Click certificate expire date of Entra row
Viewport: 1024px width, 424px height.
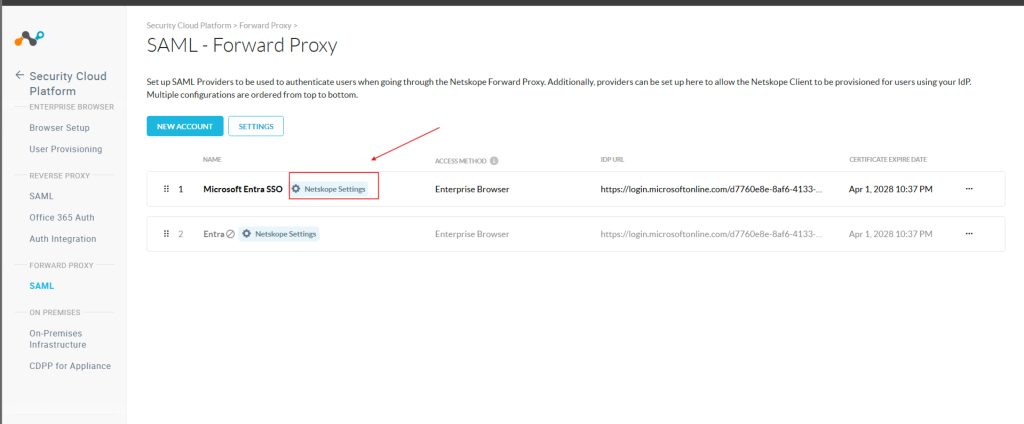click(891, 234)
